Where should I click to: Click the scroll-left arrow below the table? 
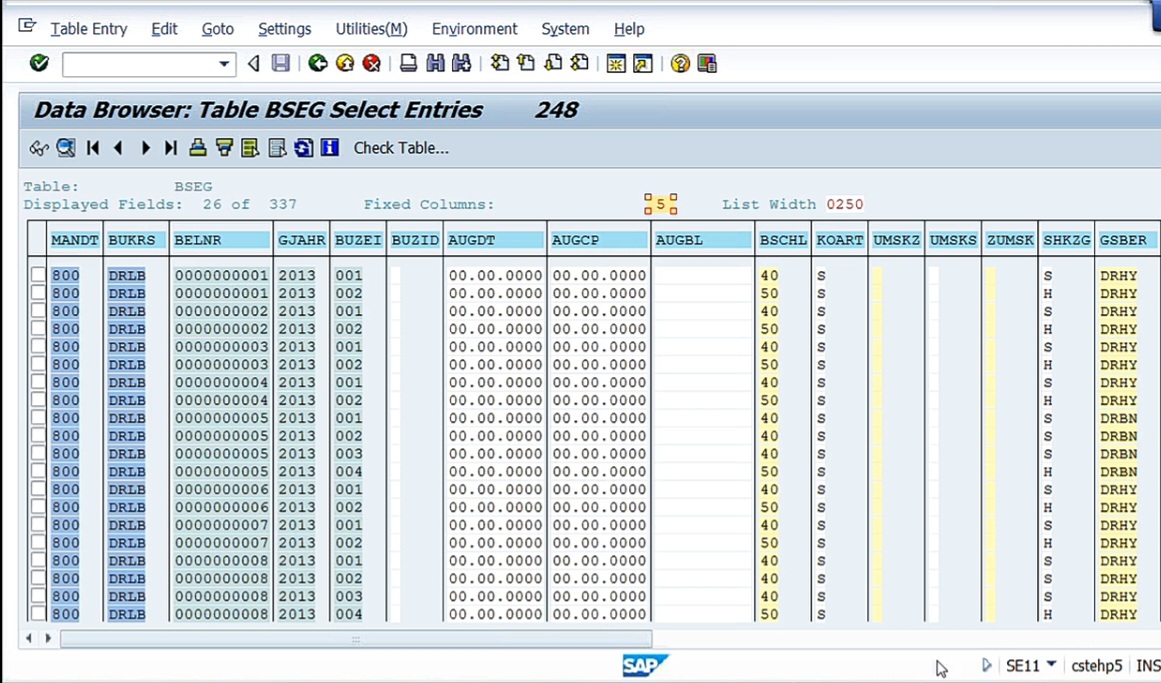29,638
